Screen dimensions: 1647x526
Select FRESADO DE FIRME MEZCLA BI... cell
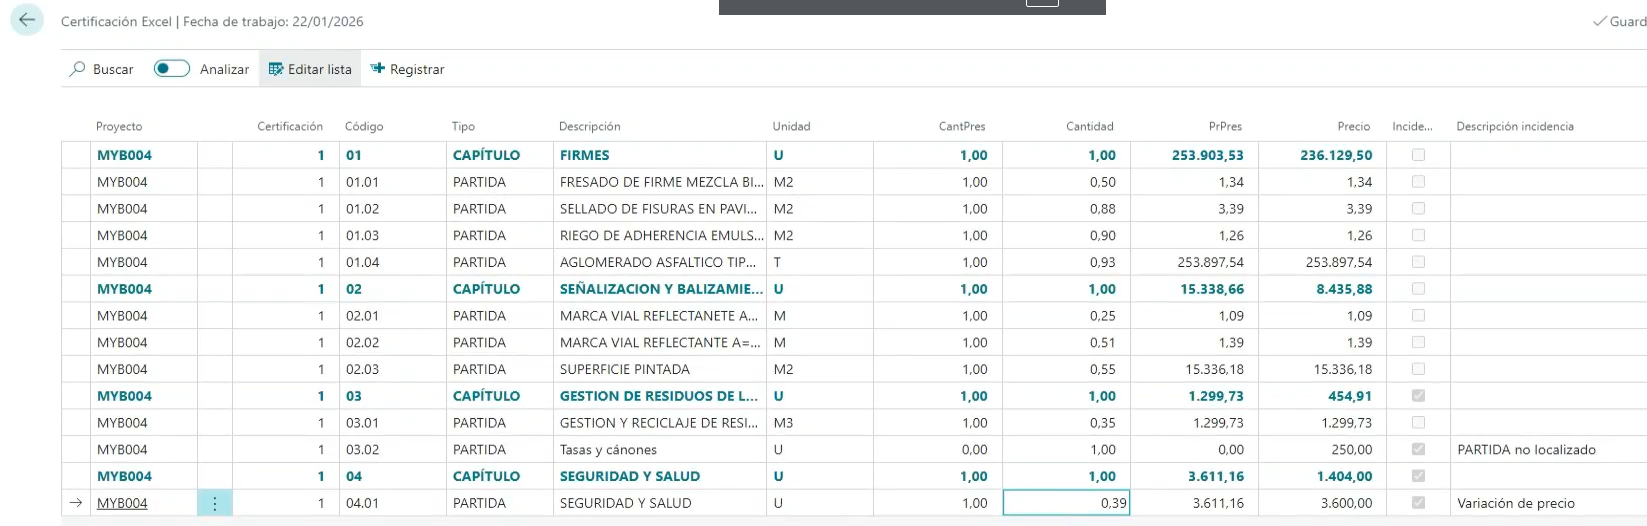click(x=660, y=182)
